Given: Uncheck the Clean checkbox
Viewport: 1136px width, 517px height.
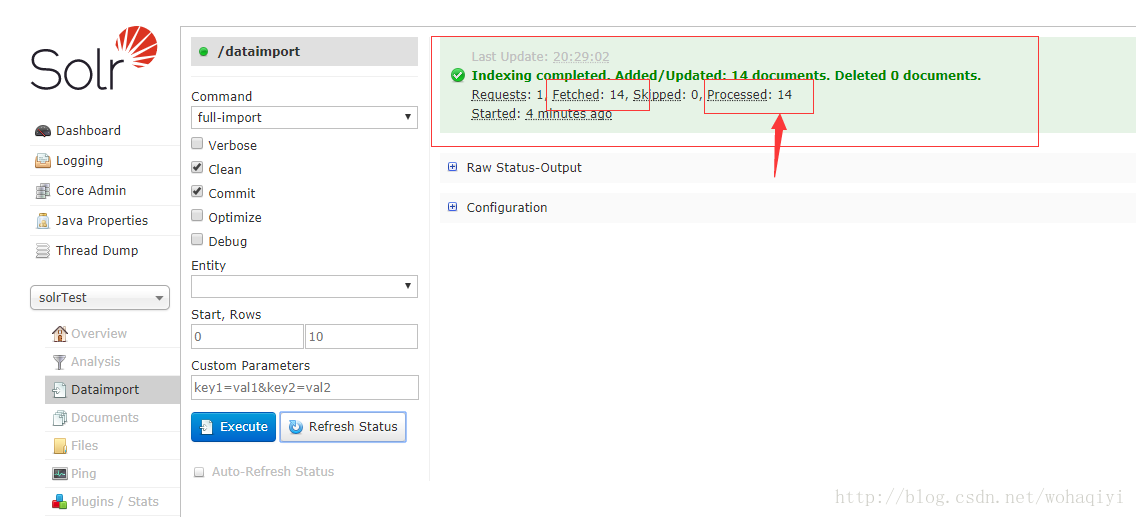Looking at the screenshot, I should pyautogui.click(x=197, y=168).
